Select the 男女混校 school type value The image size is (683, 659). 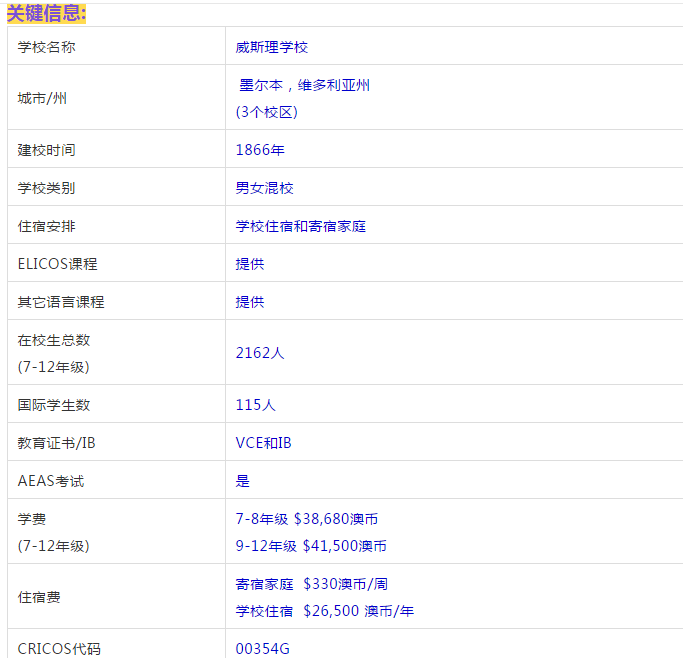pyautogui.click(x=265, y=188)
